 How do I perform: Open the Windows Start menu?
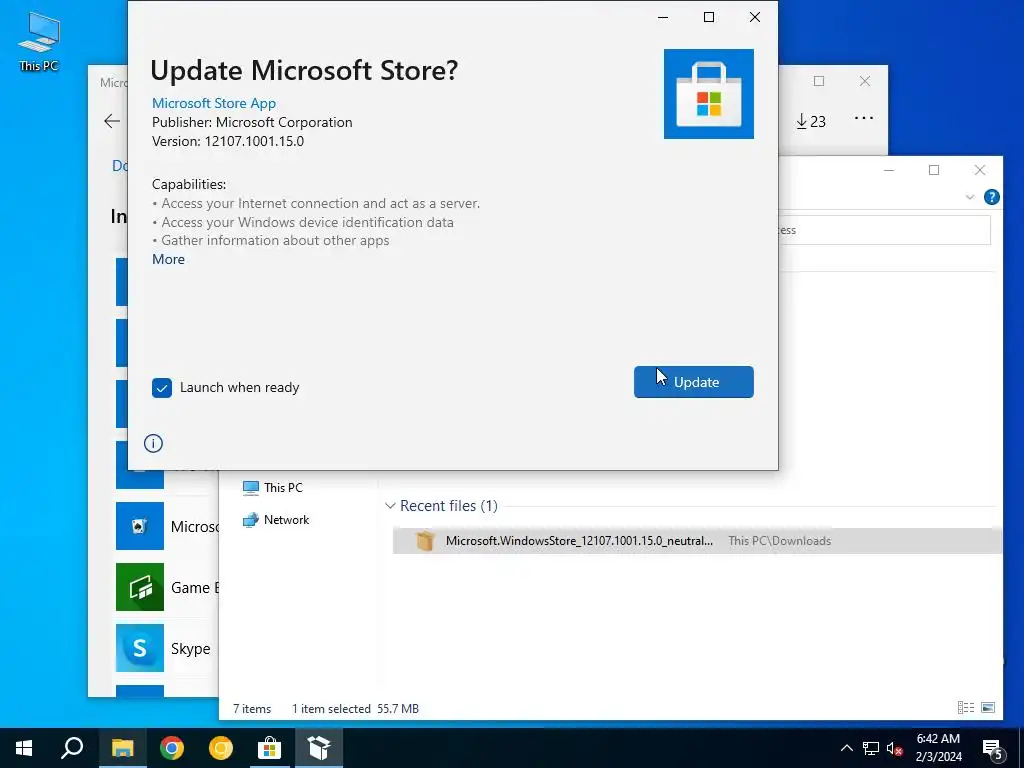click(24, 748)
